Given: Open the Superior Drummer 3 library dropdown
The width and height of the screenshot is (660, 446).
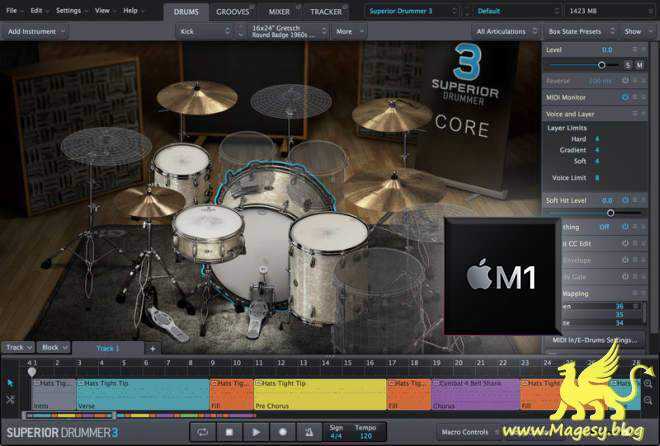Looking at the screenshot, I should coord(412,11).
